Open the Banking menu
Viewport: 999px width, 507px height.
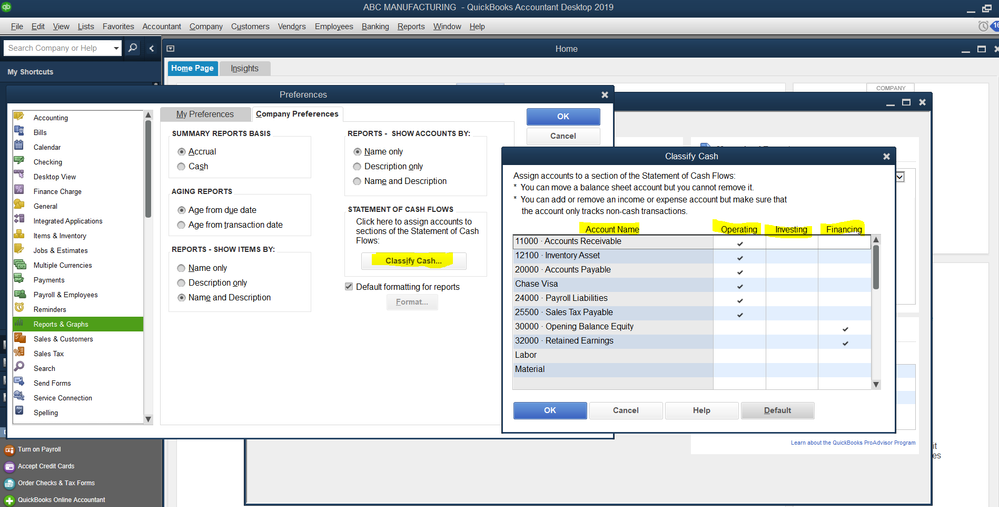[375, 26]
